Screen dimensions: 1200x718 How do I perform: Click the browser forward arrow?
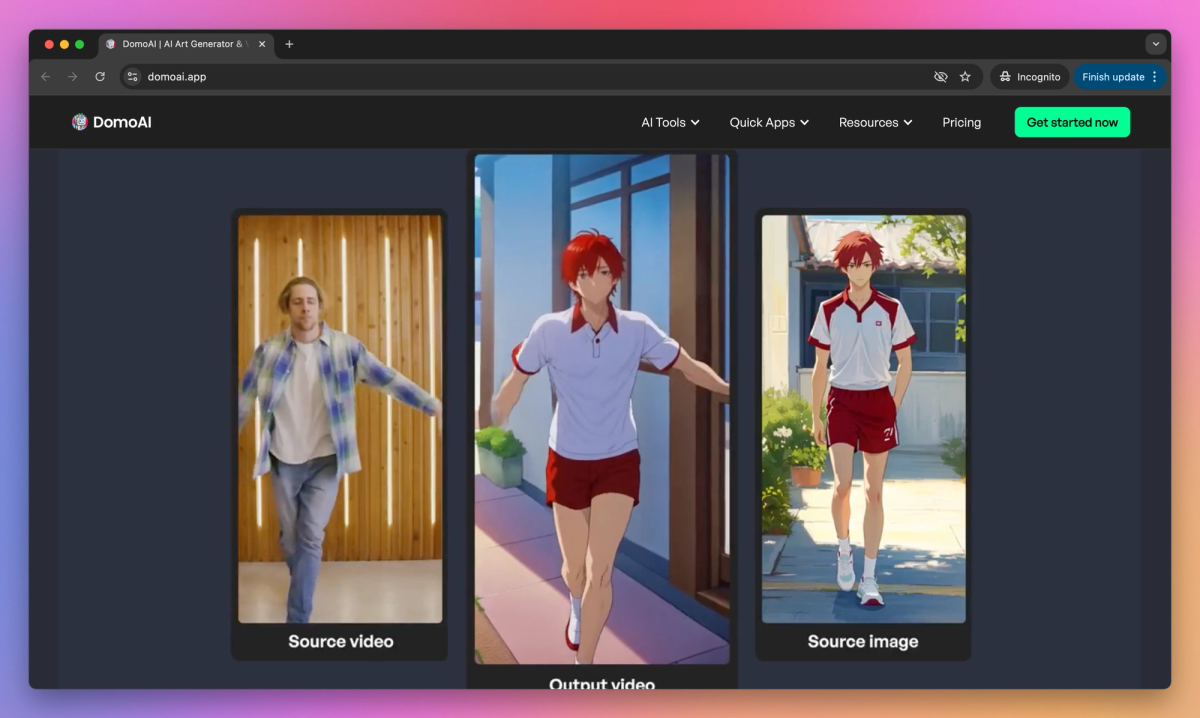72,77
